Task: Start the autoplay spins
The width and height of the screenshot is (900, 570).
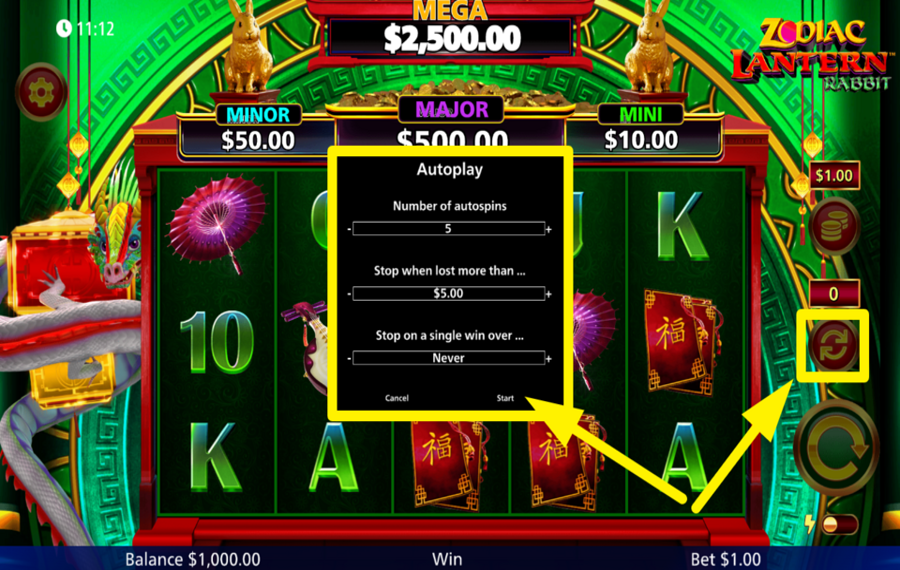Action: [505, 398]
